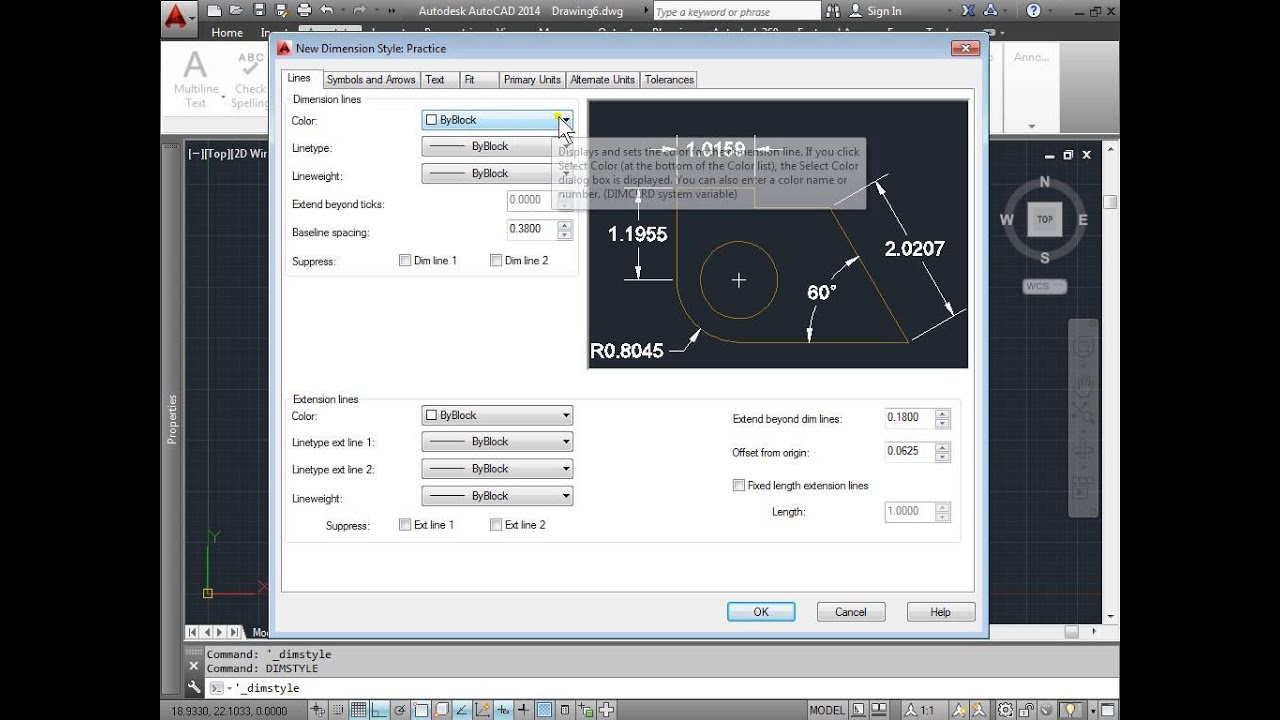This screenshot has width=1280, height=720.
Task: Enable Suppress Dim line 1 checkbox
Action: pos(405,260)
